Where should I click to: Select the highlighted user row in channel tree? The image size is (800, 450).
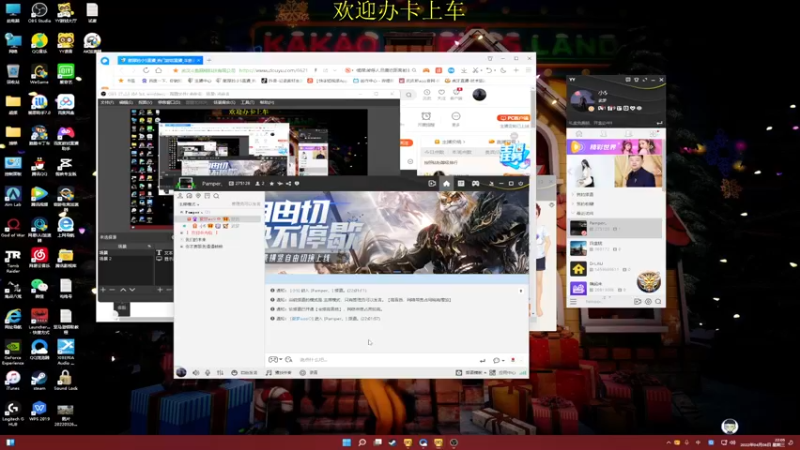[x=218, y=219]
